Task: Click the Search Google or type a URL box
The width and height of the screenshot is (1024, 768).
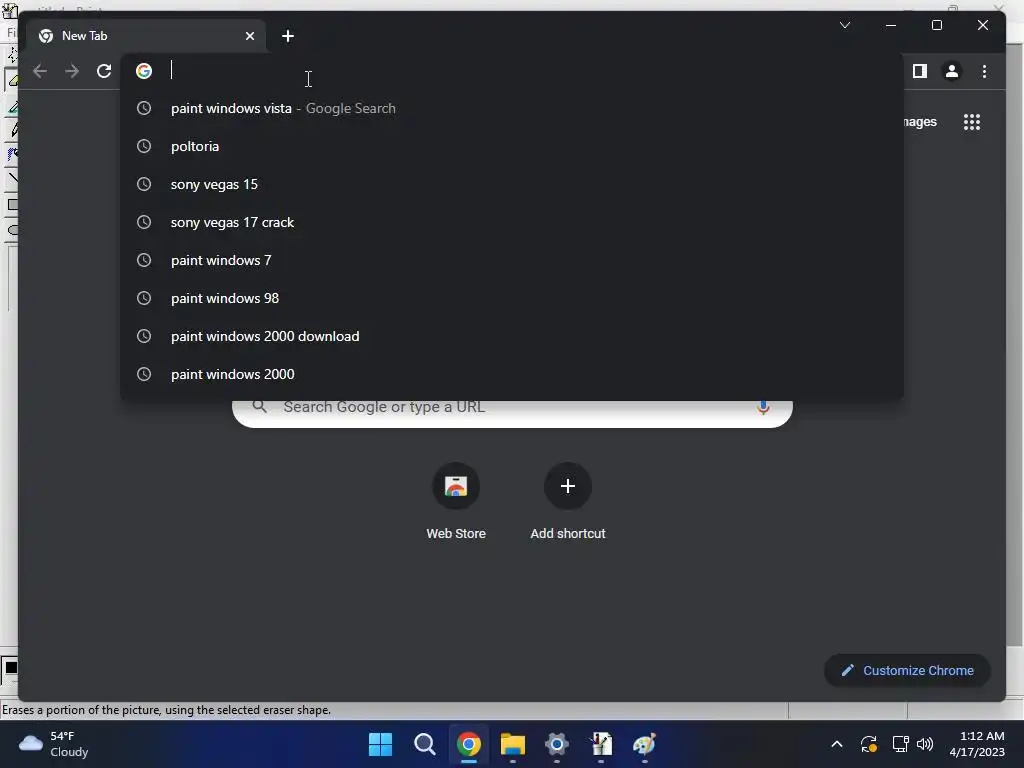Action: [512, 413]
